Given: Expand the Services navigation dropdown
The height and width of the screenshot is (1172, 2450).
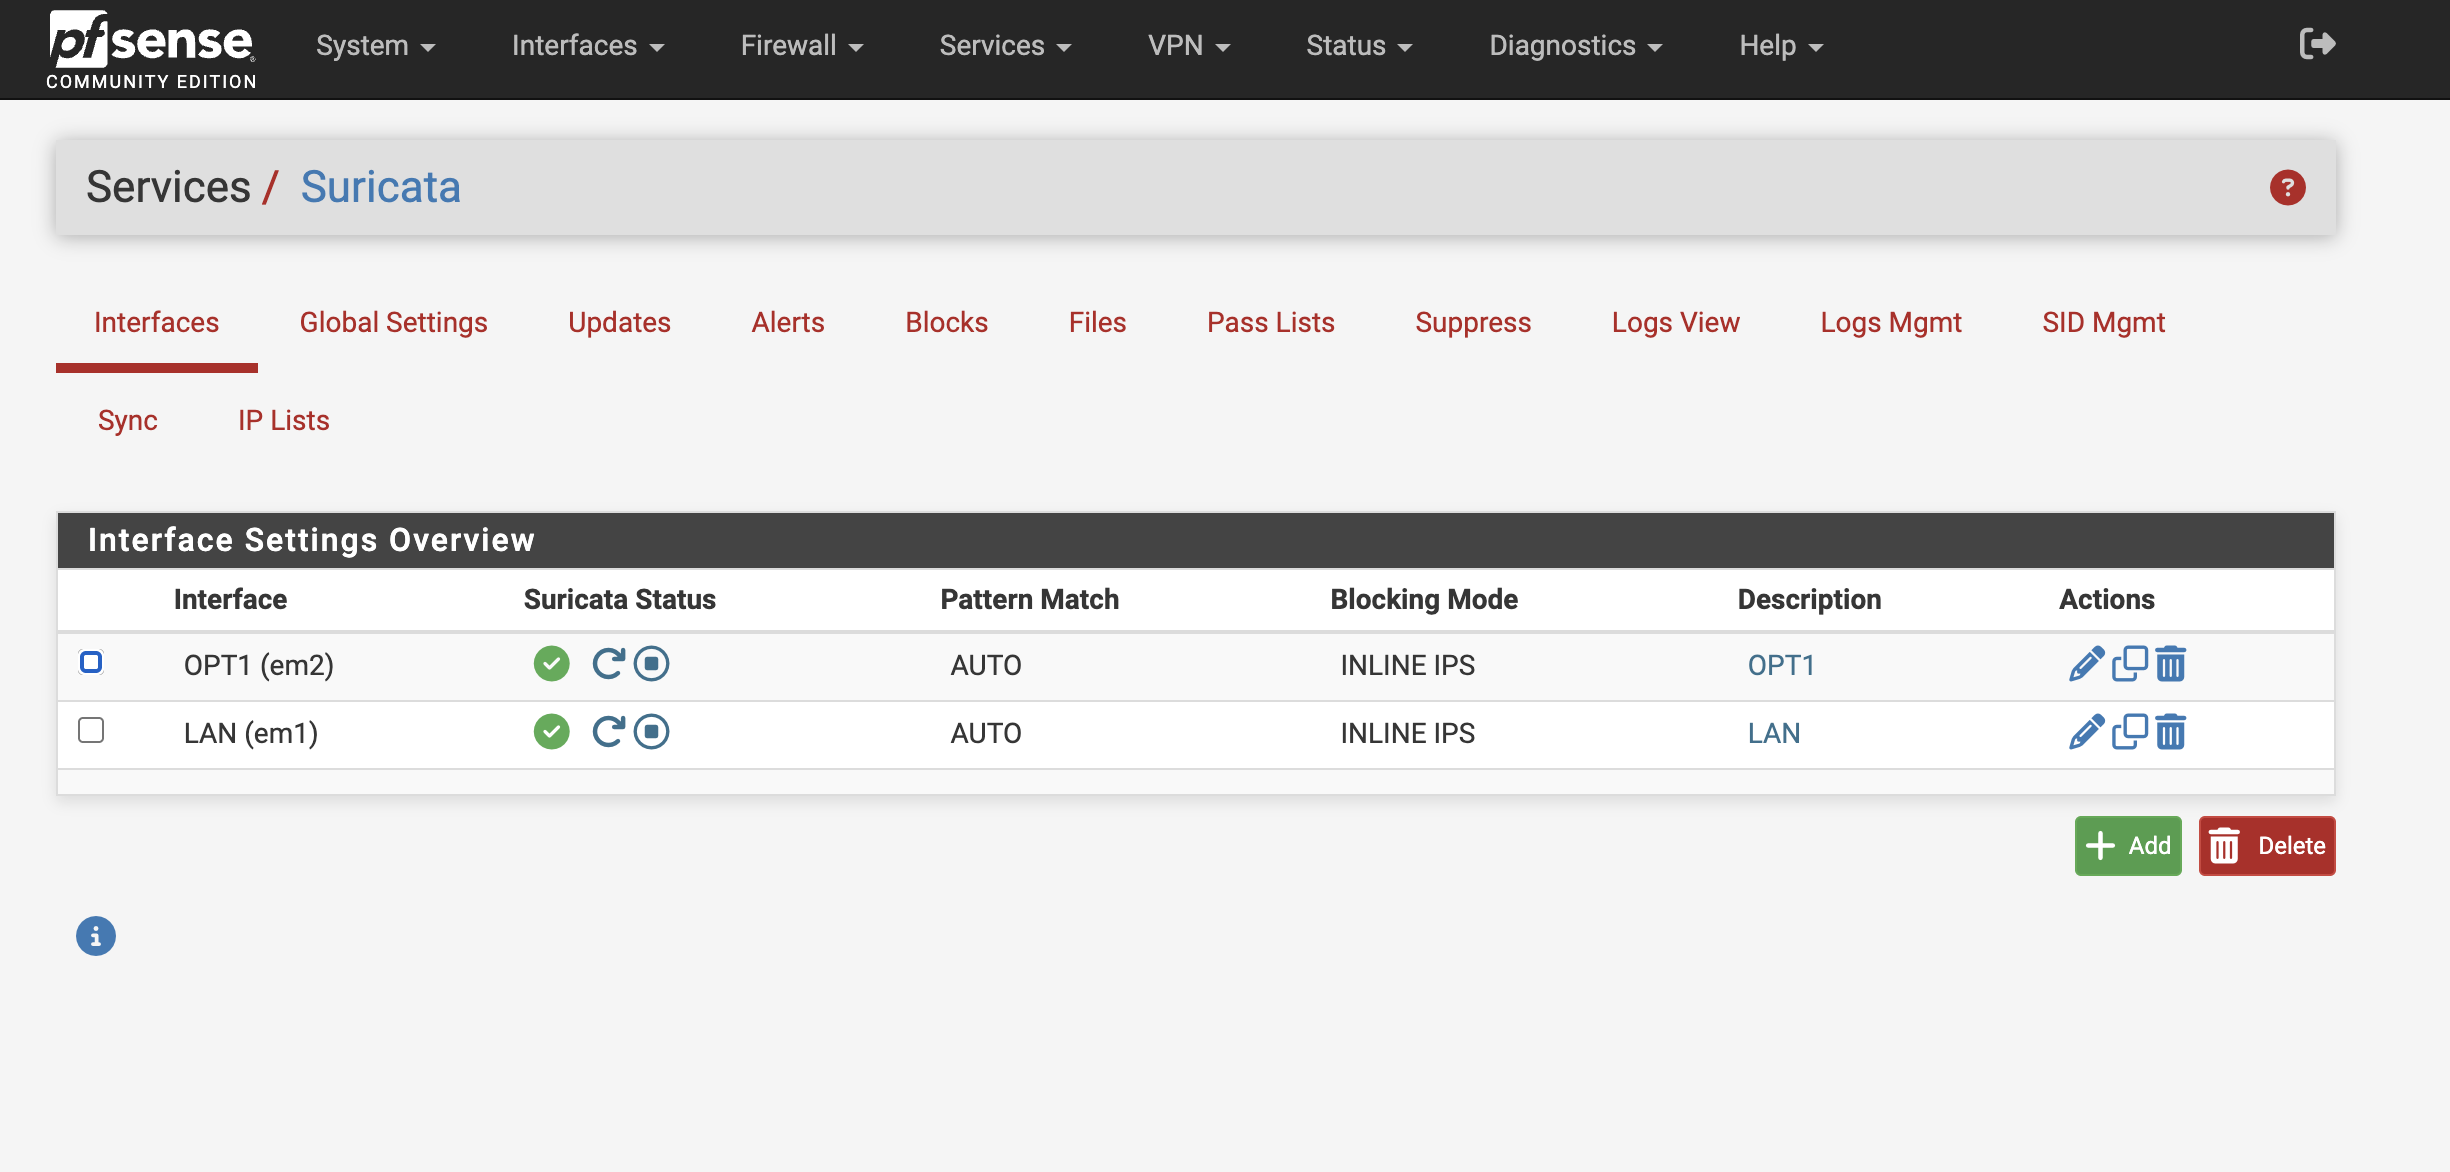Looking at the screenshot, I should click(x=1004, y=46).
